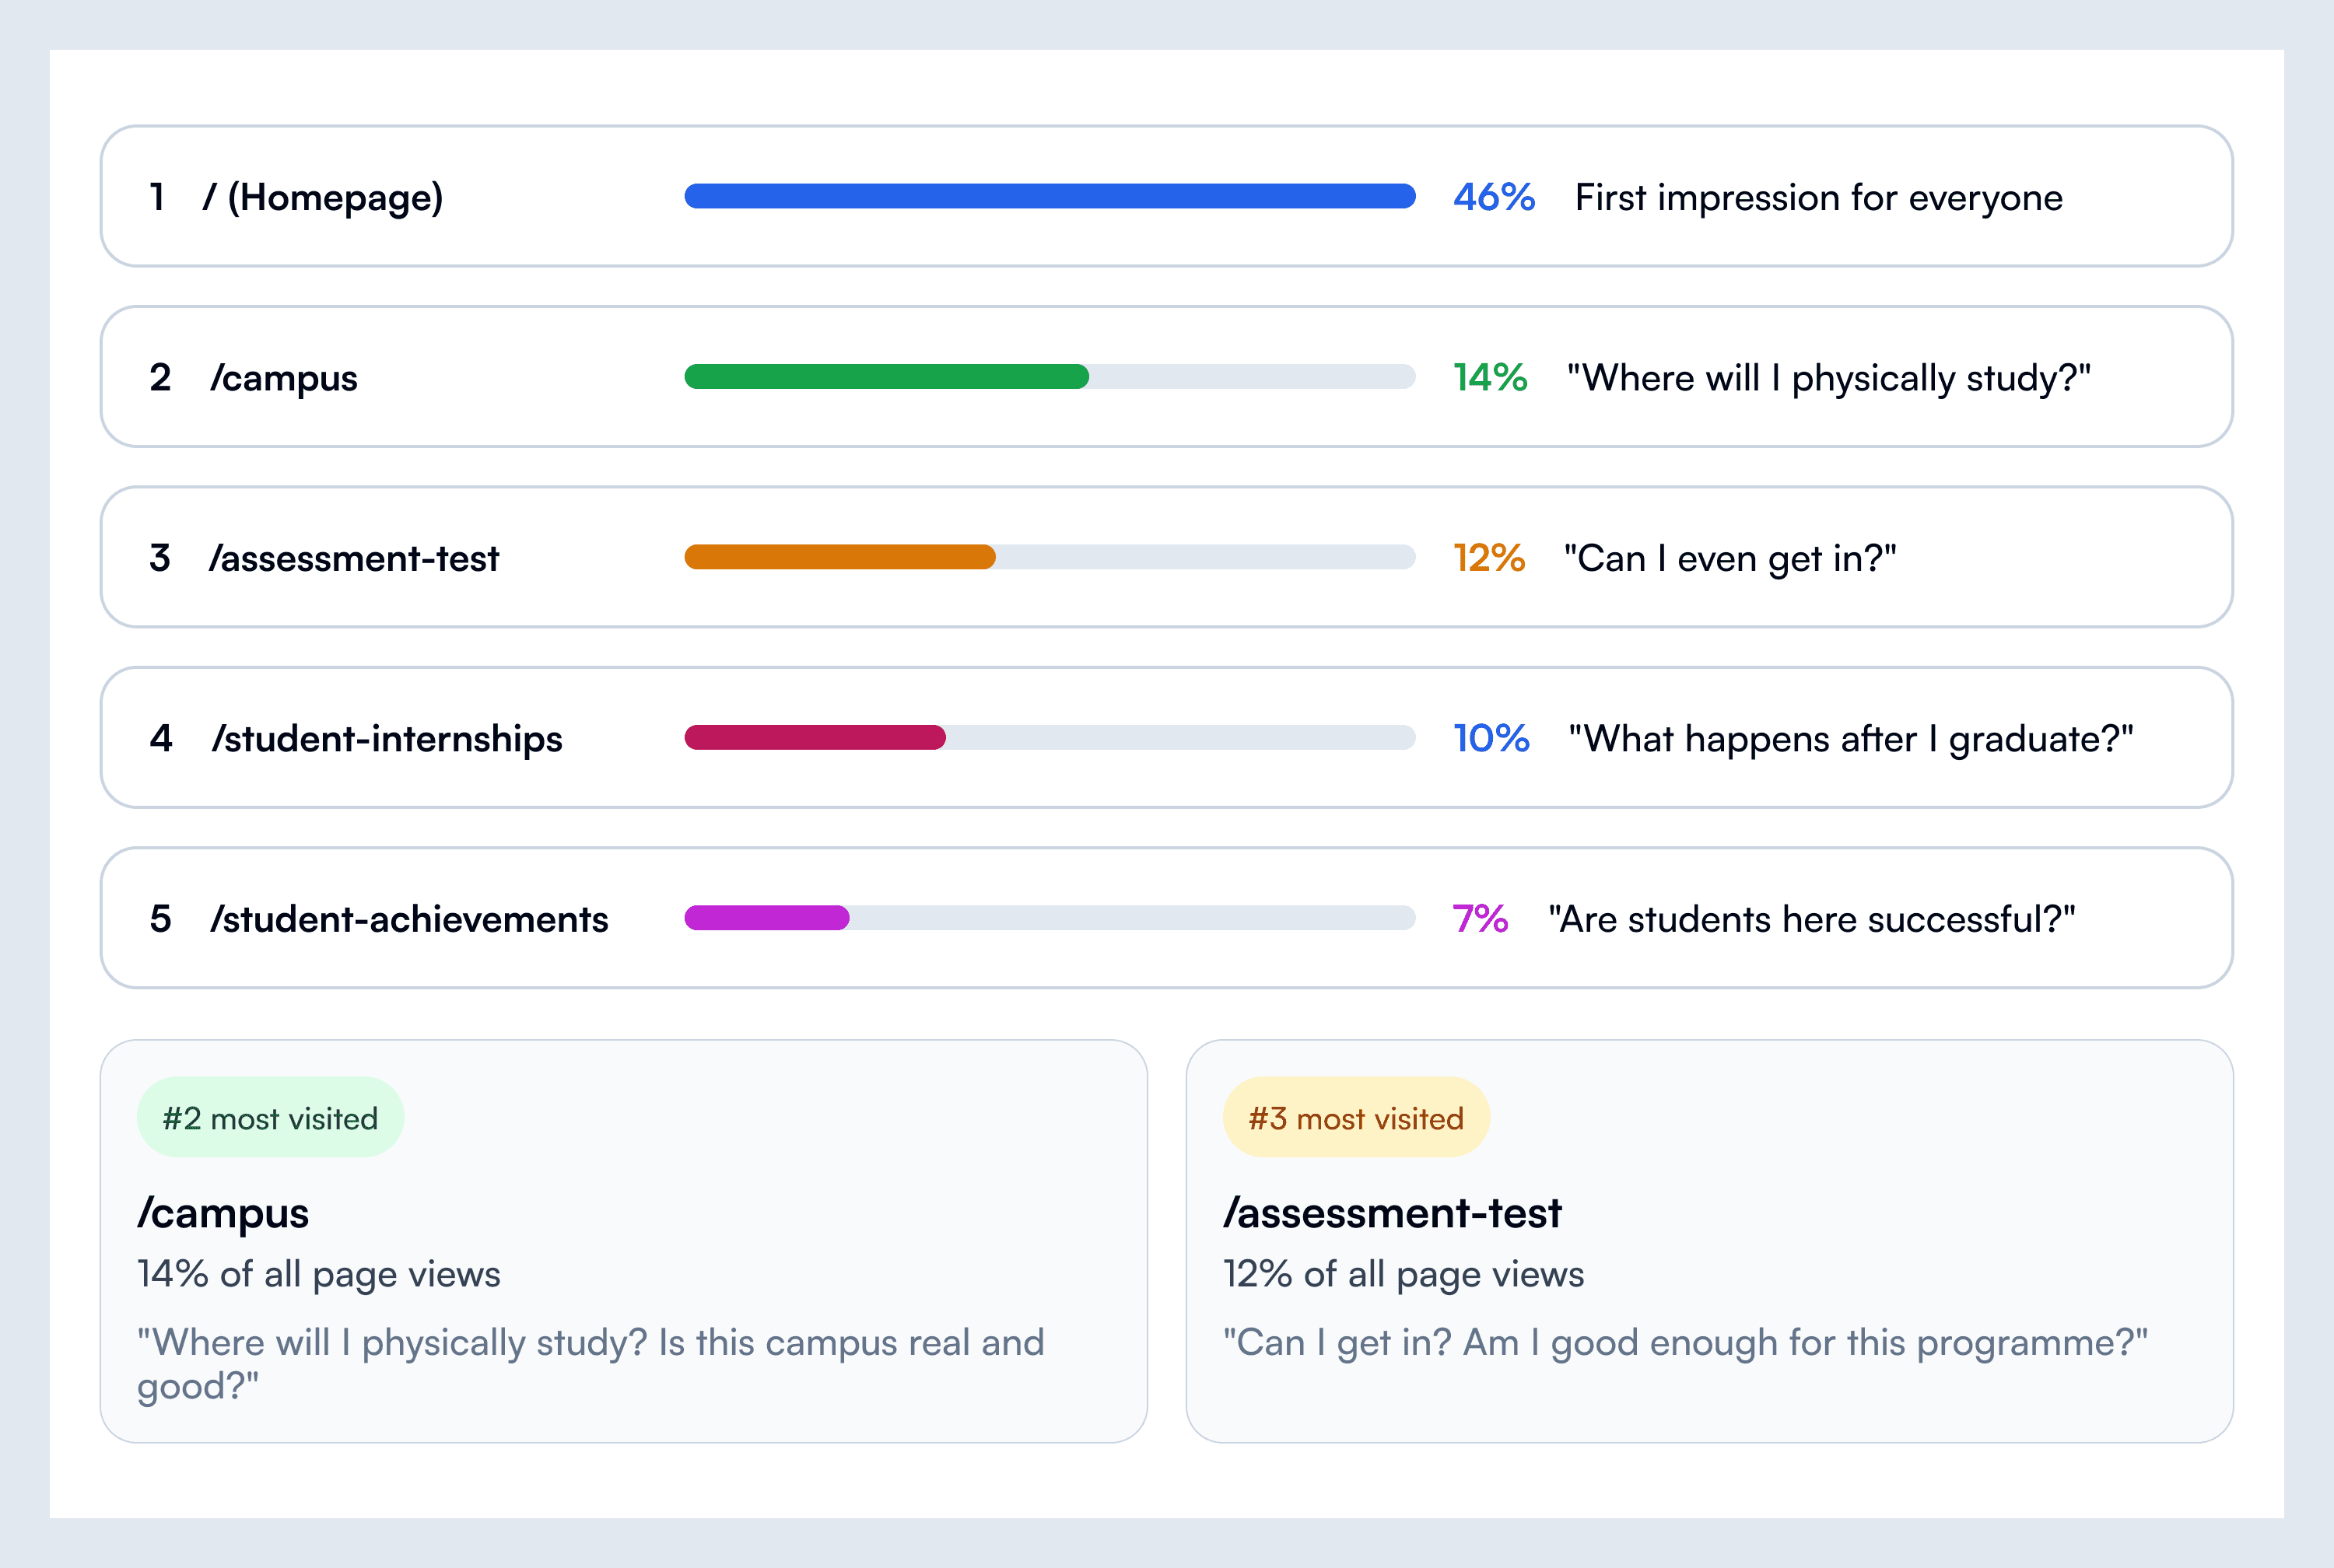Screen dimensions: 2334x1568
Task: Click the green /campus progress bar
Action: point(886,377)
